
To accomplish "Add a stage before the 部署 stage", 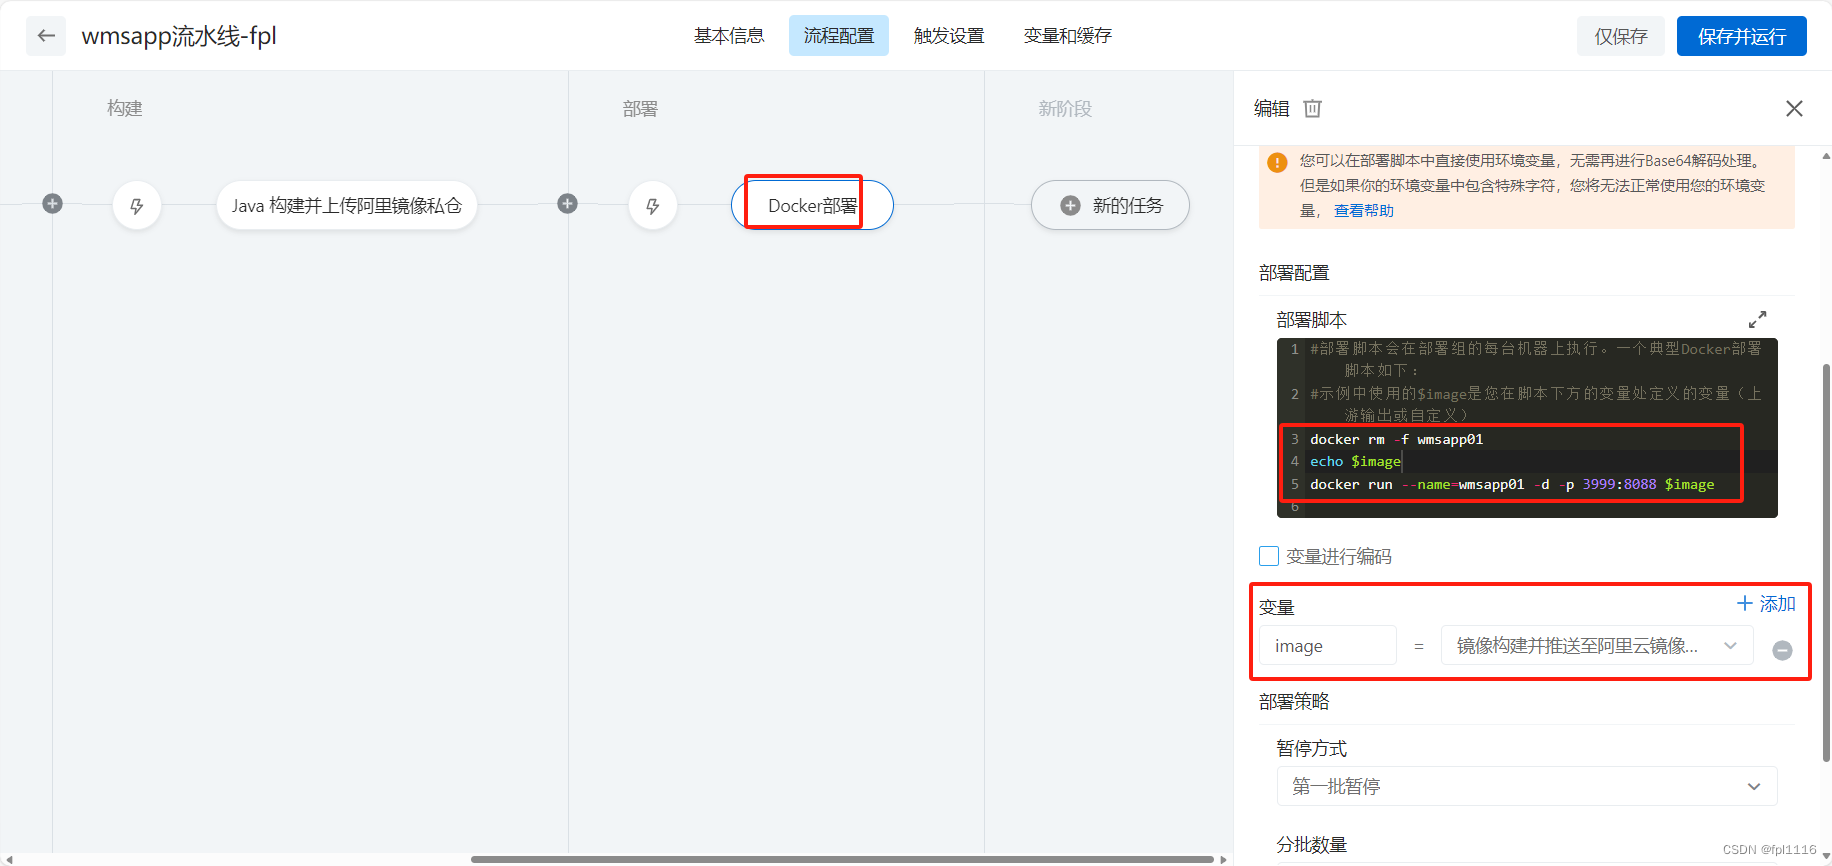I will coord(567,204).
